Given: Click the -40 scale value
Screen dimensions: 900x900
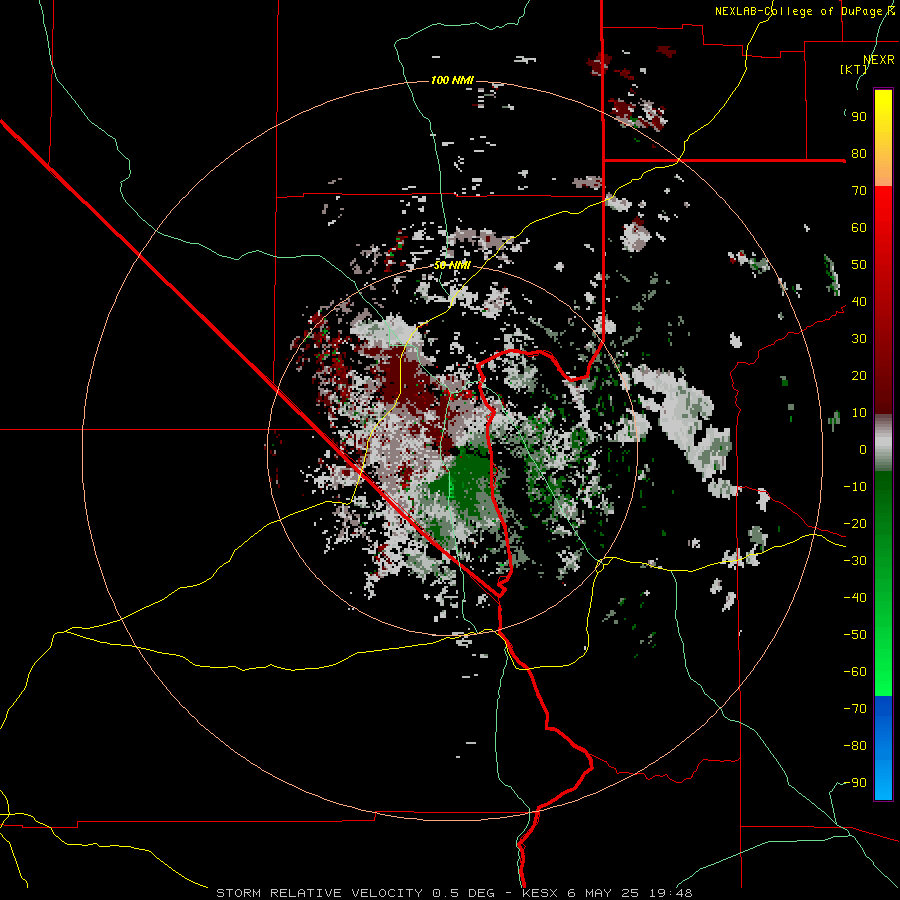Looking at the screenshot, I should pos(855,598).
